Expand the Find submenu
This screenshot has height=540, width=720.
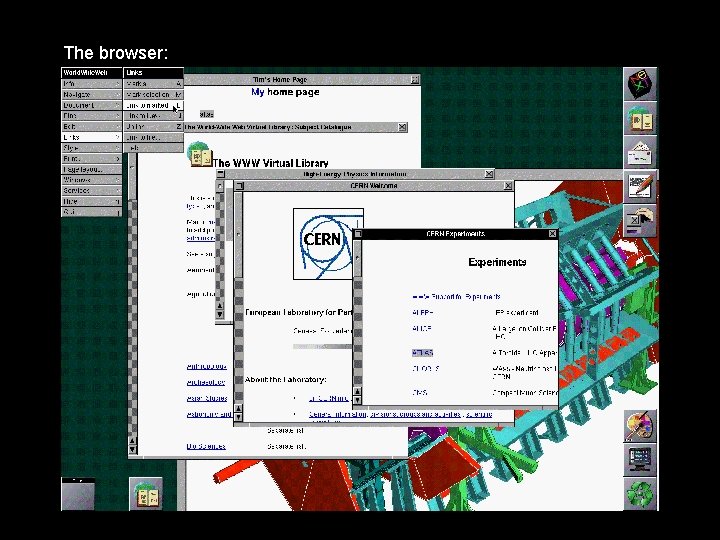[91, 116]
